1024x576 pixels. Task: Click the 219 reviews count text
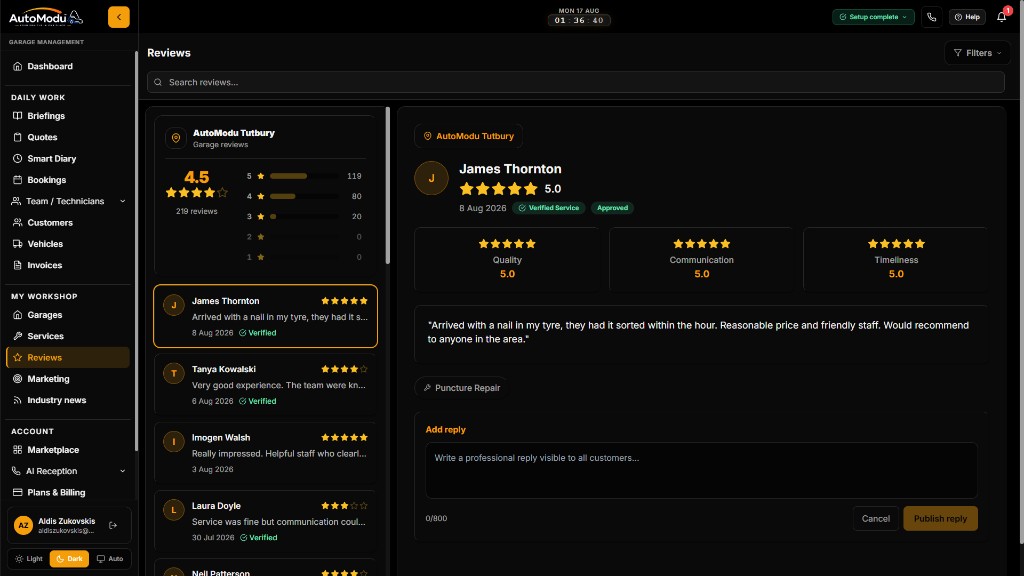197,212
